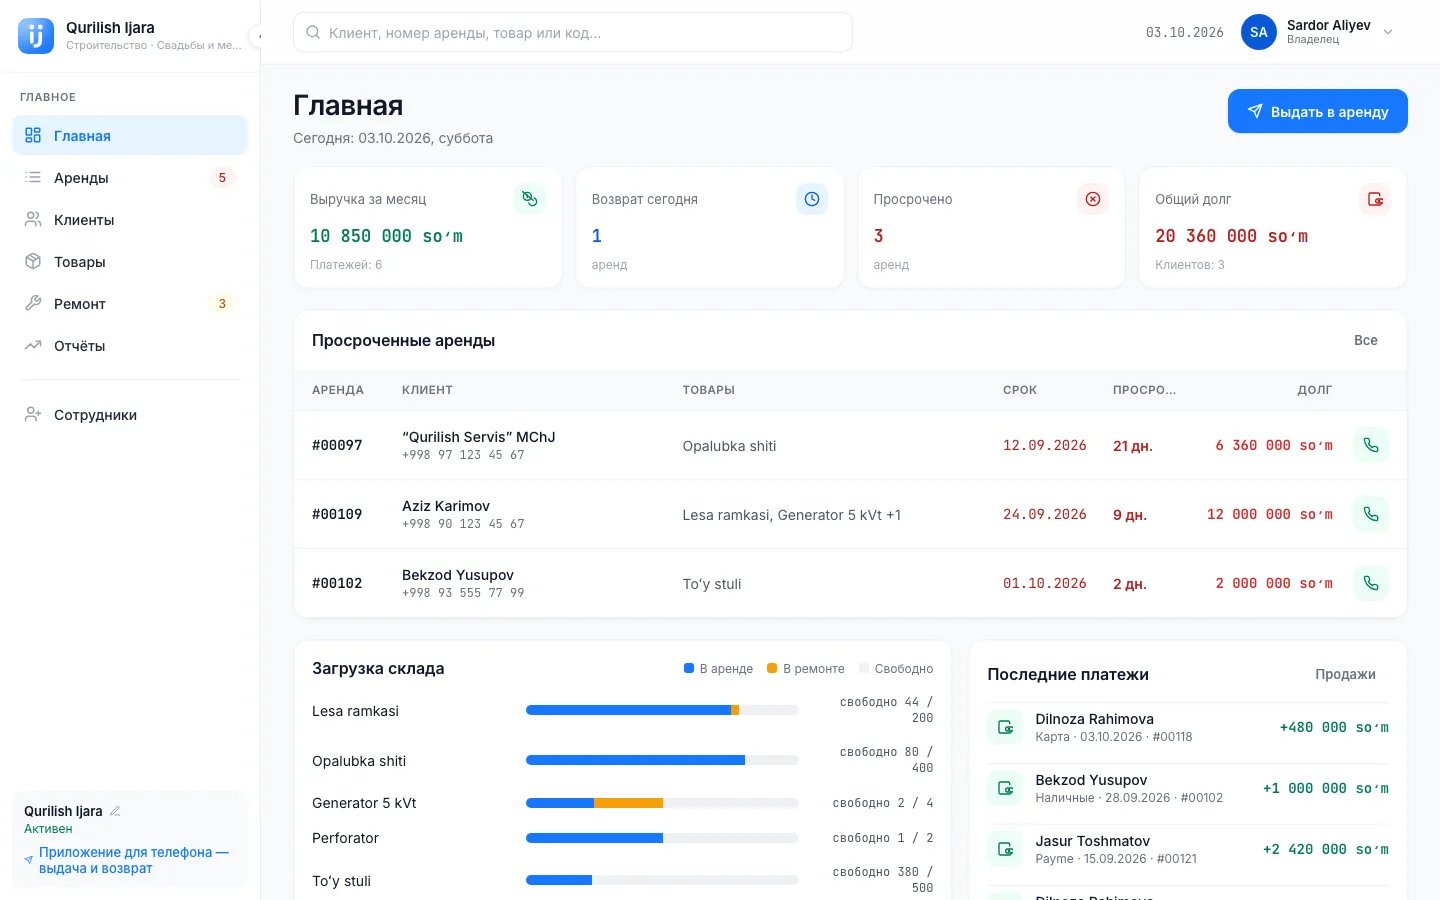The width and height of the screenshot is (1440, 900).
Task: Click the debt amount 12 000 000 so'm
Action: point(1270,514)
